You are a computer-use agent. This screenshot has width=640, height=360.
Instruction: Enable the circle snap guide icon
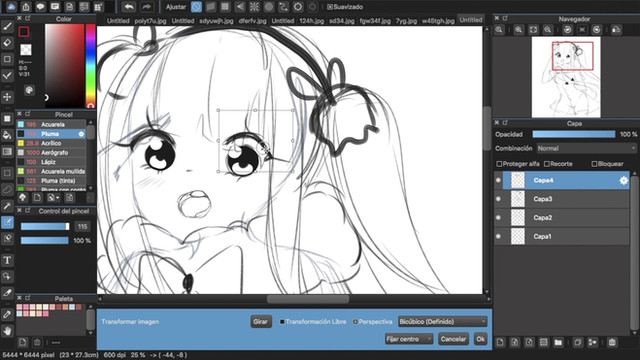click(x=269, y=7)
